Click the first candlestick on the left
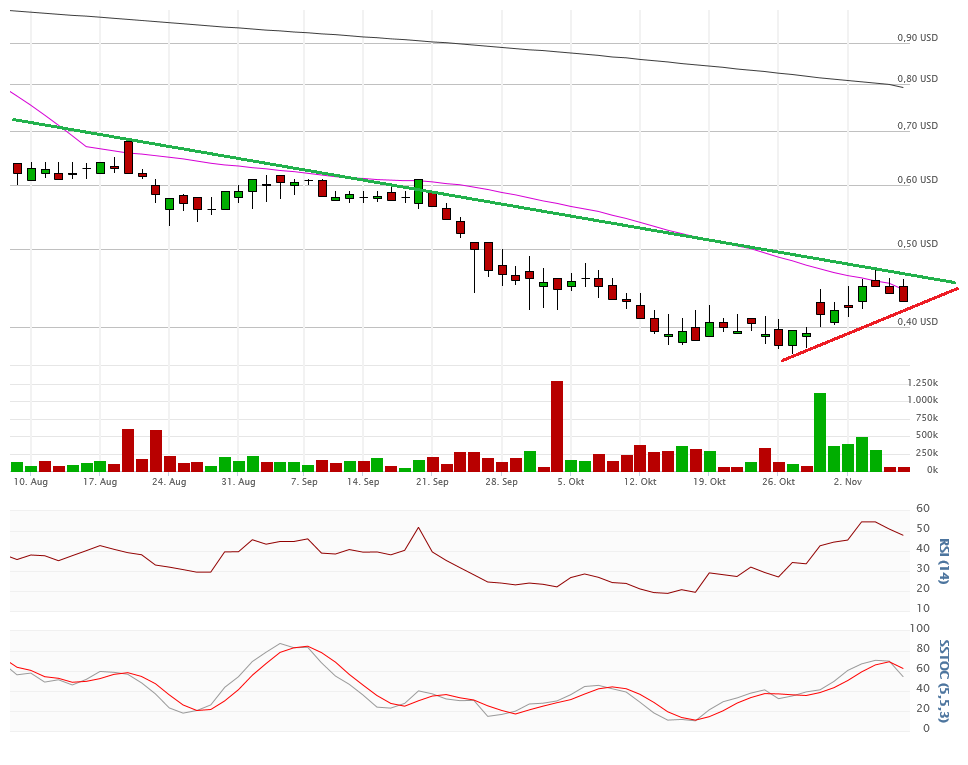 [x=17, y=169]
